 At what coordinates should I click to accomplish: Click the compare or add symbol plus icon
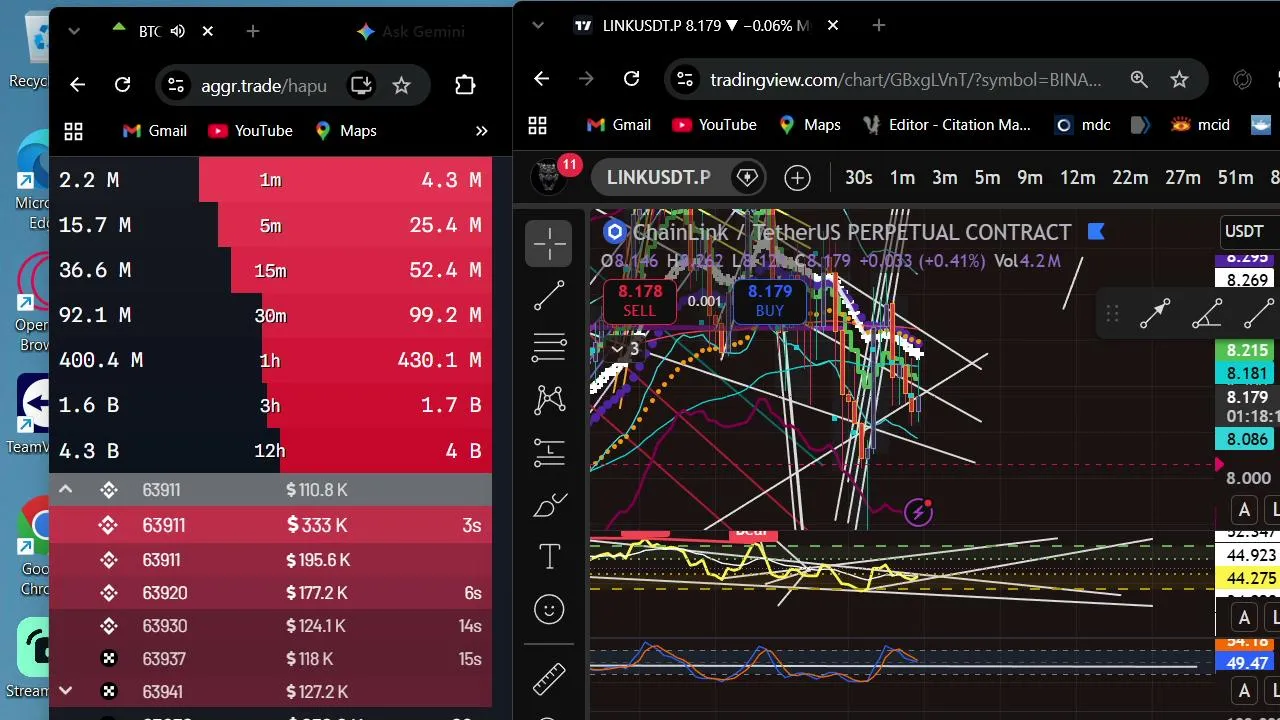pos(797,178)
